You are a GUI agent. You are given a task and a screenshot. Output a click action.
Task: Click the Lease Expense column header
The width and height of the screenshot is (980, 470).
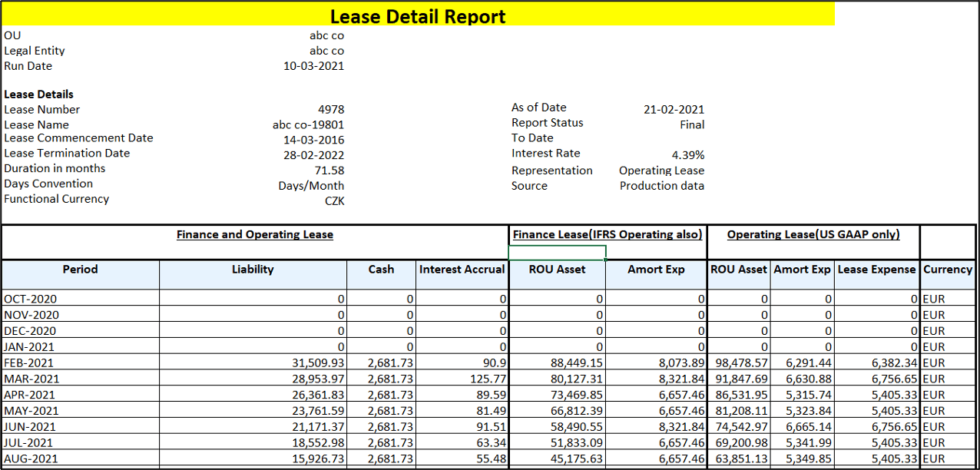876,269
